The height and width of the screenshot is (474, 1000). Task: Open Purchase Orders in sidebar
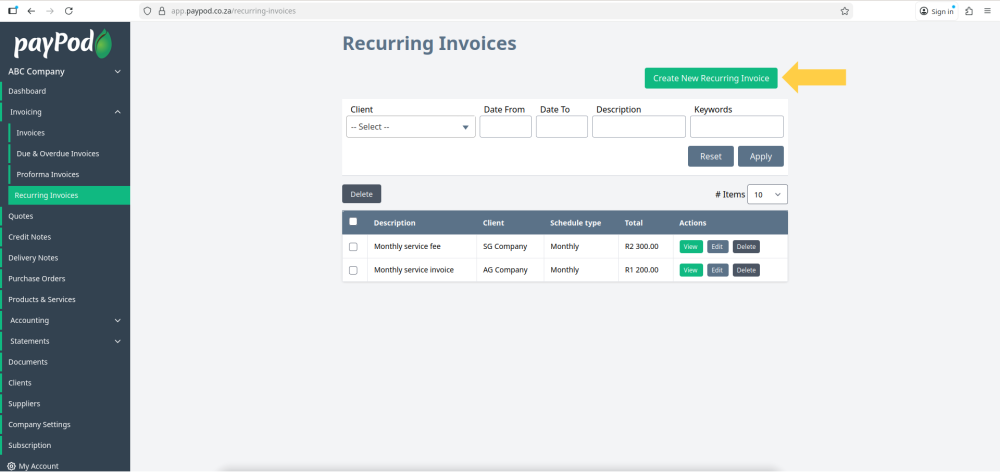point(36,279)
